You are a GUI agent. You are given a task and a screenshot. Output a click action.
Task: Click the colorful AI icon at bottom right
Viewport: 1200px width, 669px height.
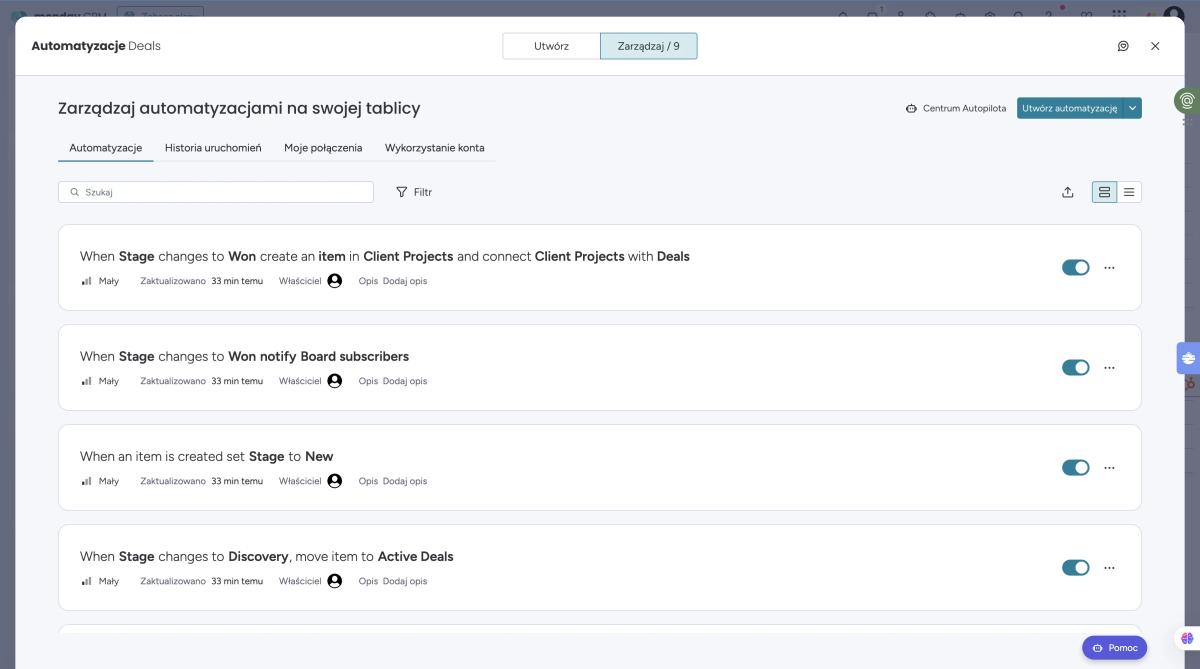click(x=1187, y=638)
